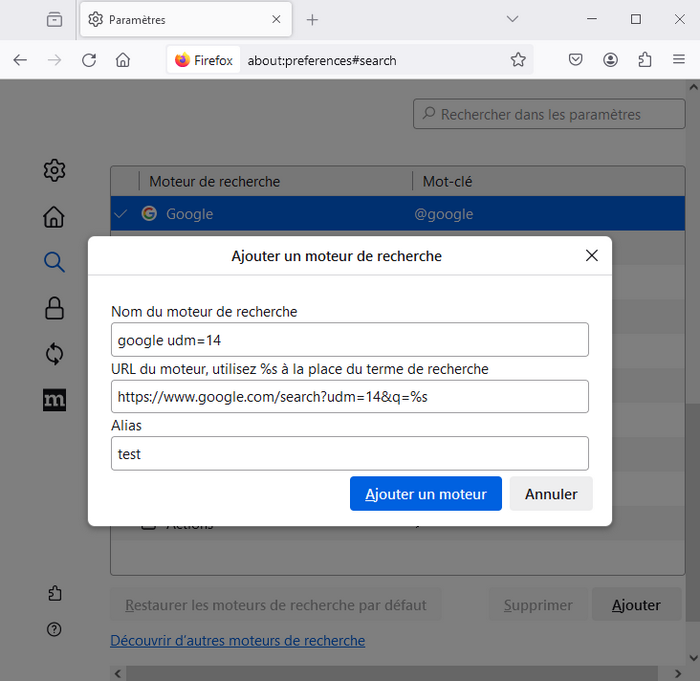Click the Alias field containing test
The image size is (700, 681).
pos(350,453)
